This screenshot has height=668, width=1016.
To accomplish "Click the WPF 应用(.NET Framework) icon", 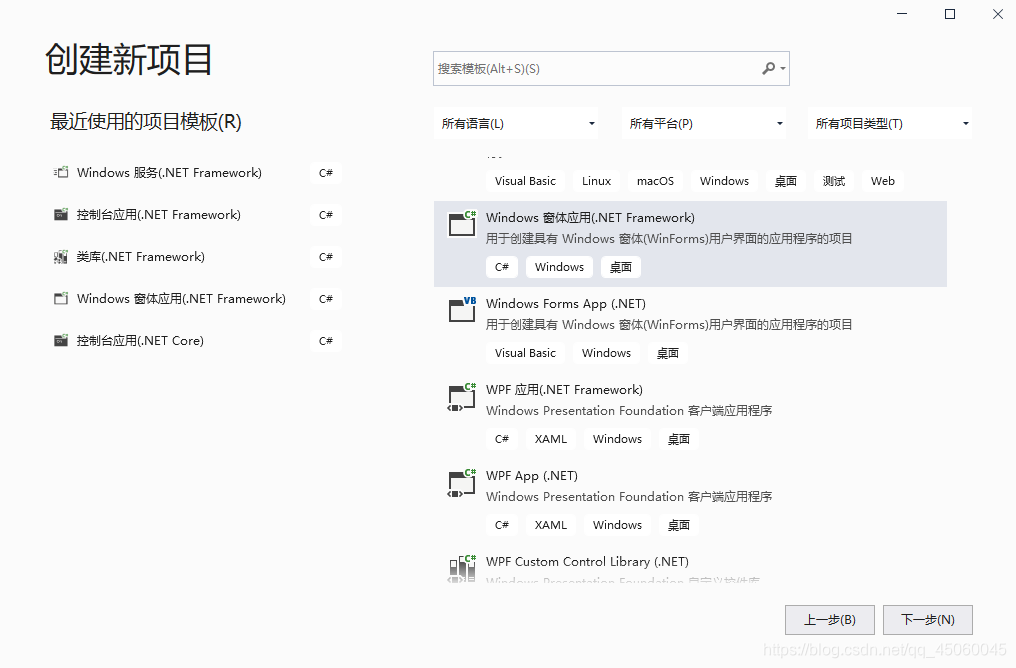I will click(x=463, y=395).
